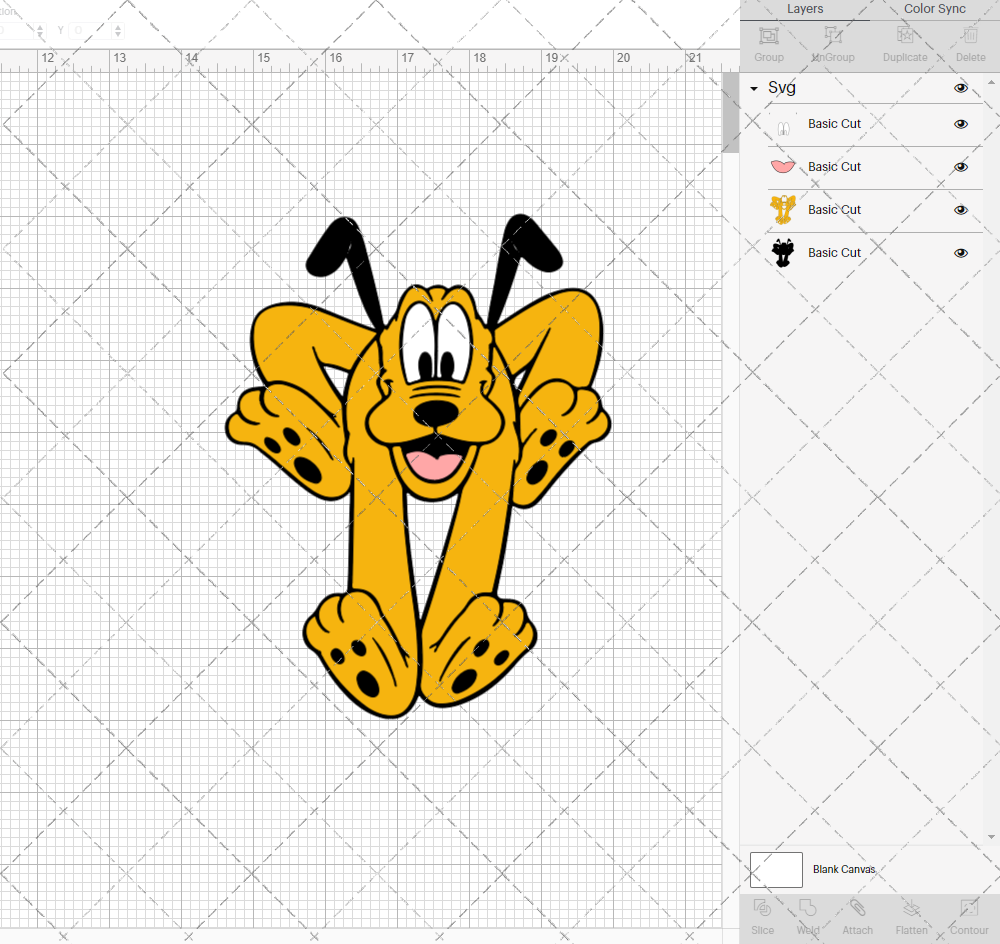The height and width of the screenshot is (944, 1000).
Task: Click the Attach paperclip icon
Action: tap(857, 908)
